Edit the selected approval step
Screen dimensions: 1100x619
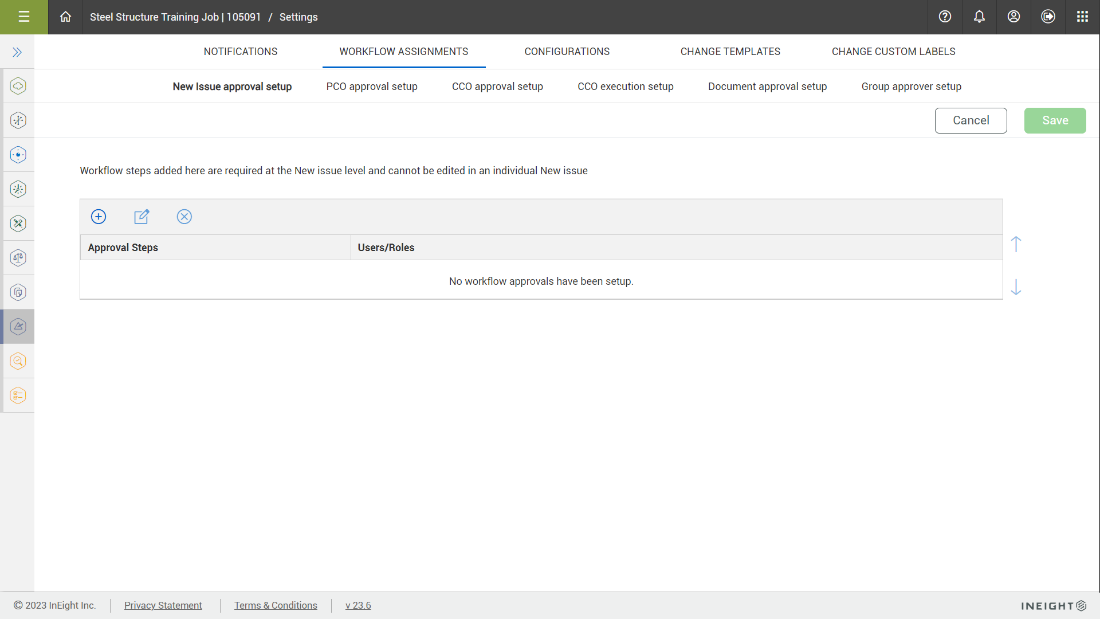[141, 216]
